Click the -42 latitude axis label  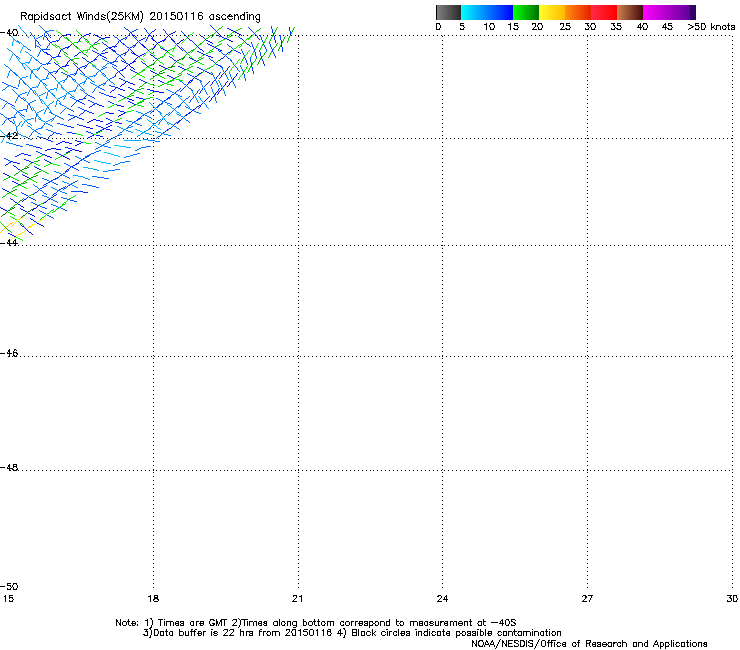pos(9,136)
